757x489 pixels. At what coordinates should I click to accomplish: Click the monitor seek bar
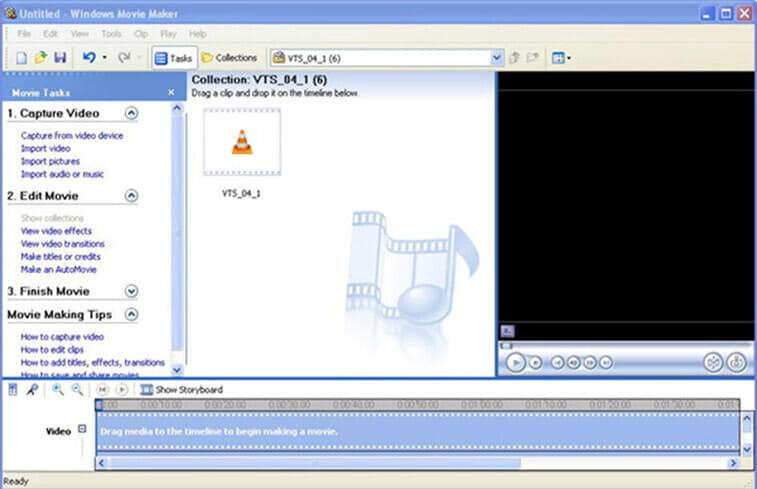tap(626, 346)
